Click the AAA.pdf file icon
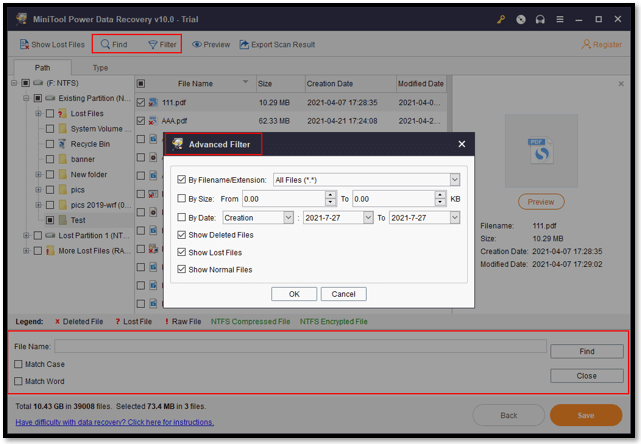This screenshot has width=641, height=444. point(153,121)
